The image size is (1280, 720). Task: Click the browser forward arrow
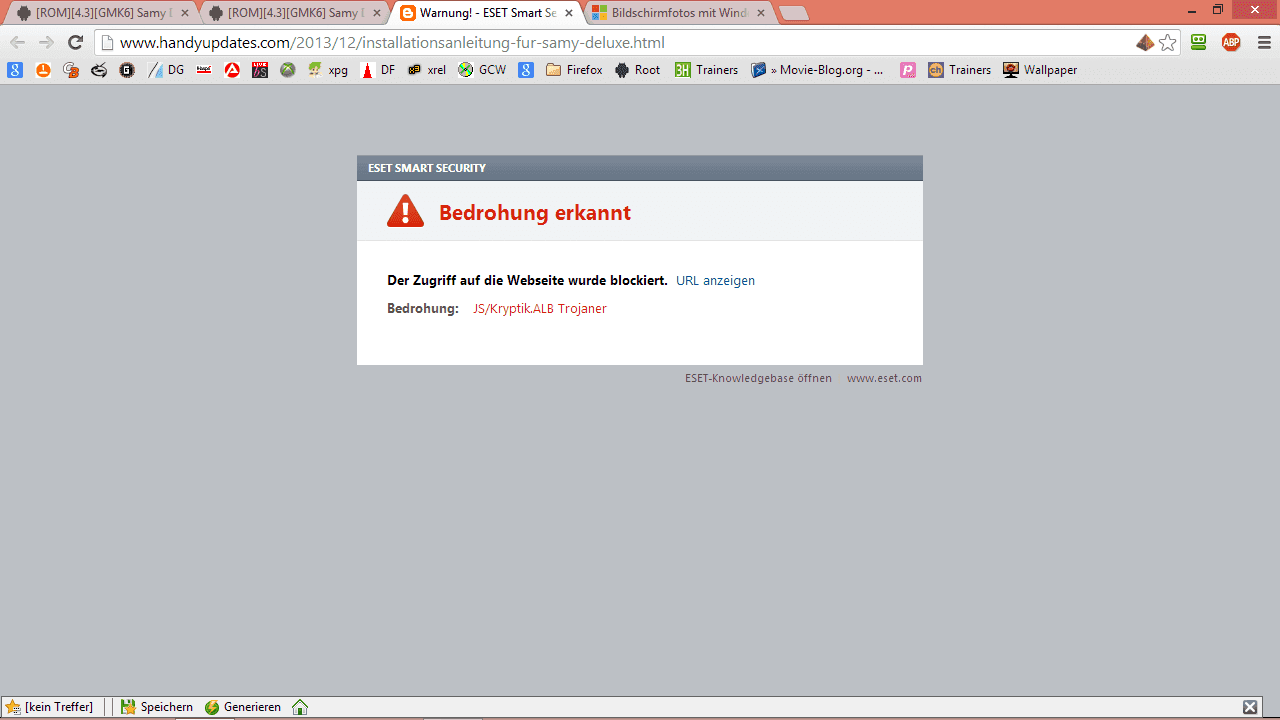[x=46, y=42]
